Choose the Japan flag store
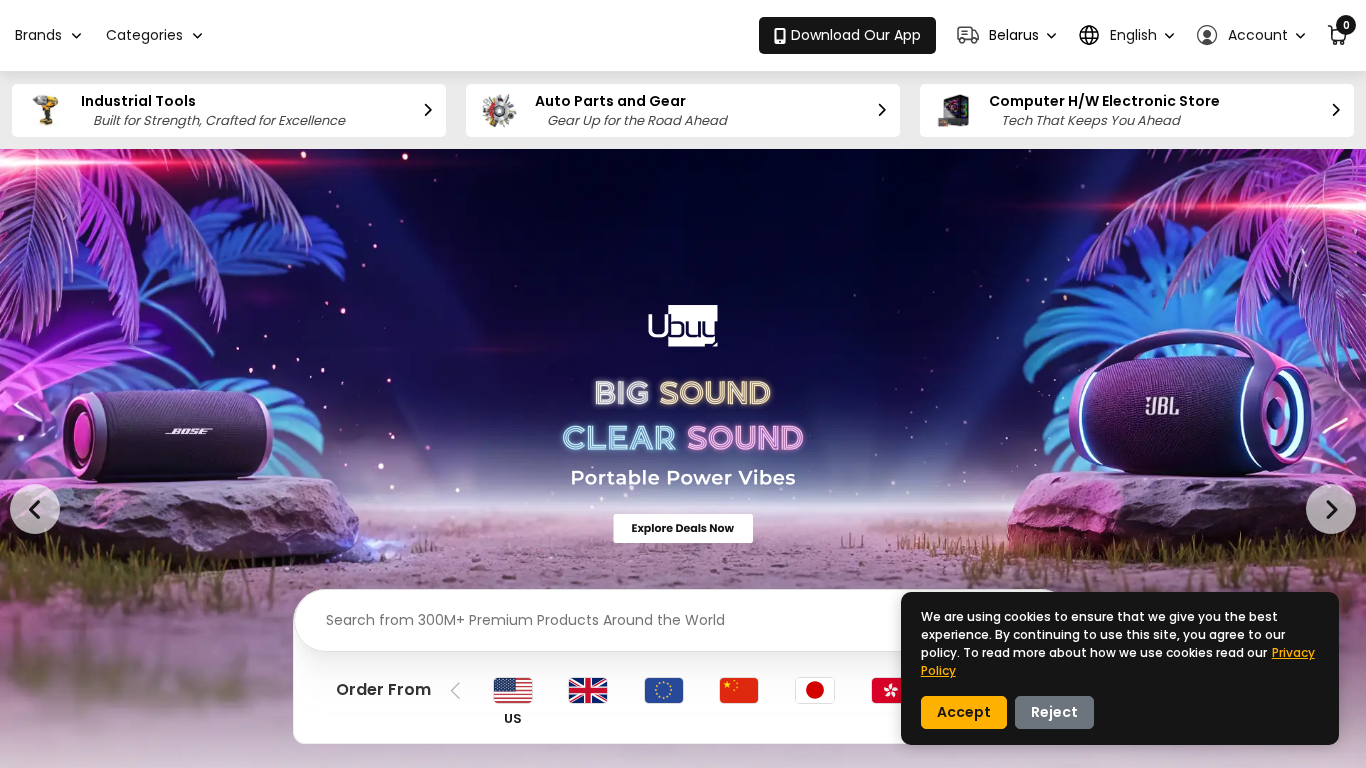 (815, 691)
